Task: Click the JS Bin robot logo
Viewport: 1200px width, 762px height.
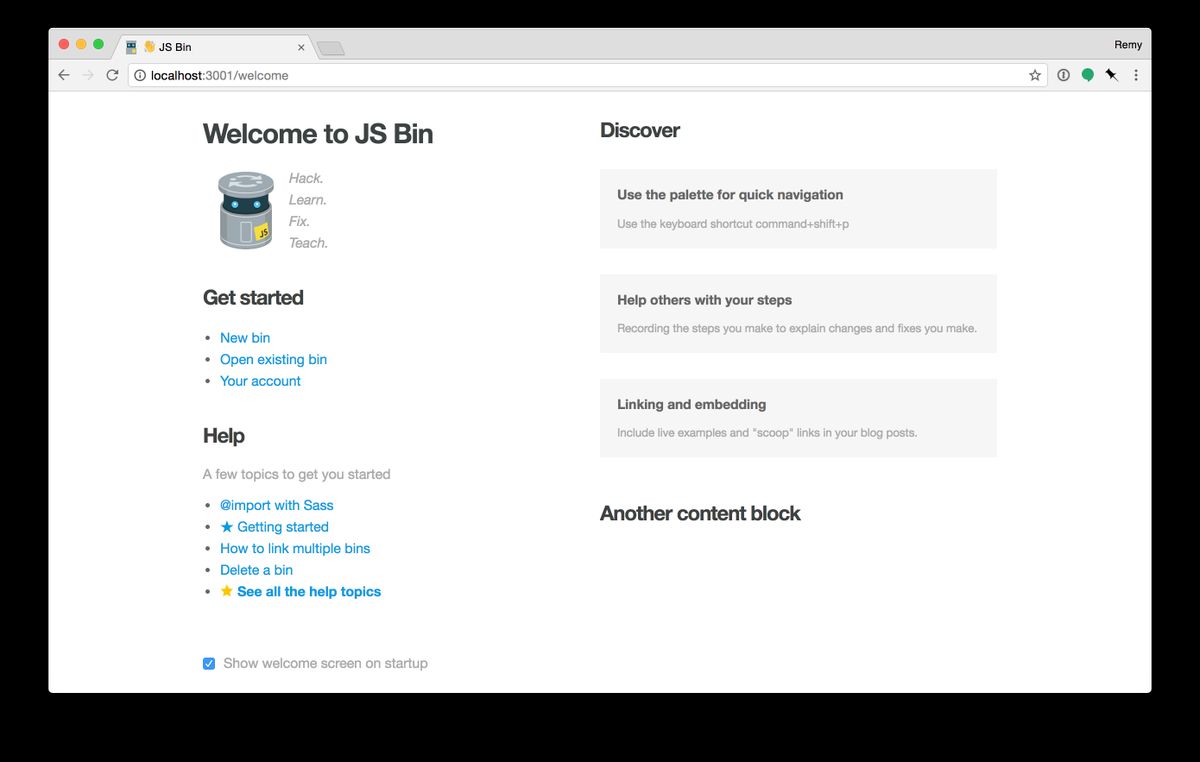Action: 246,210
